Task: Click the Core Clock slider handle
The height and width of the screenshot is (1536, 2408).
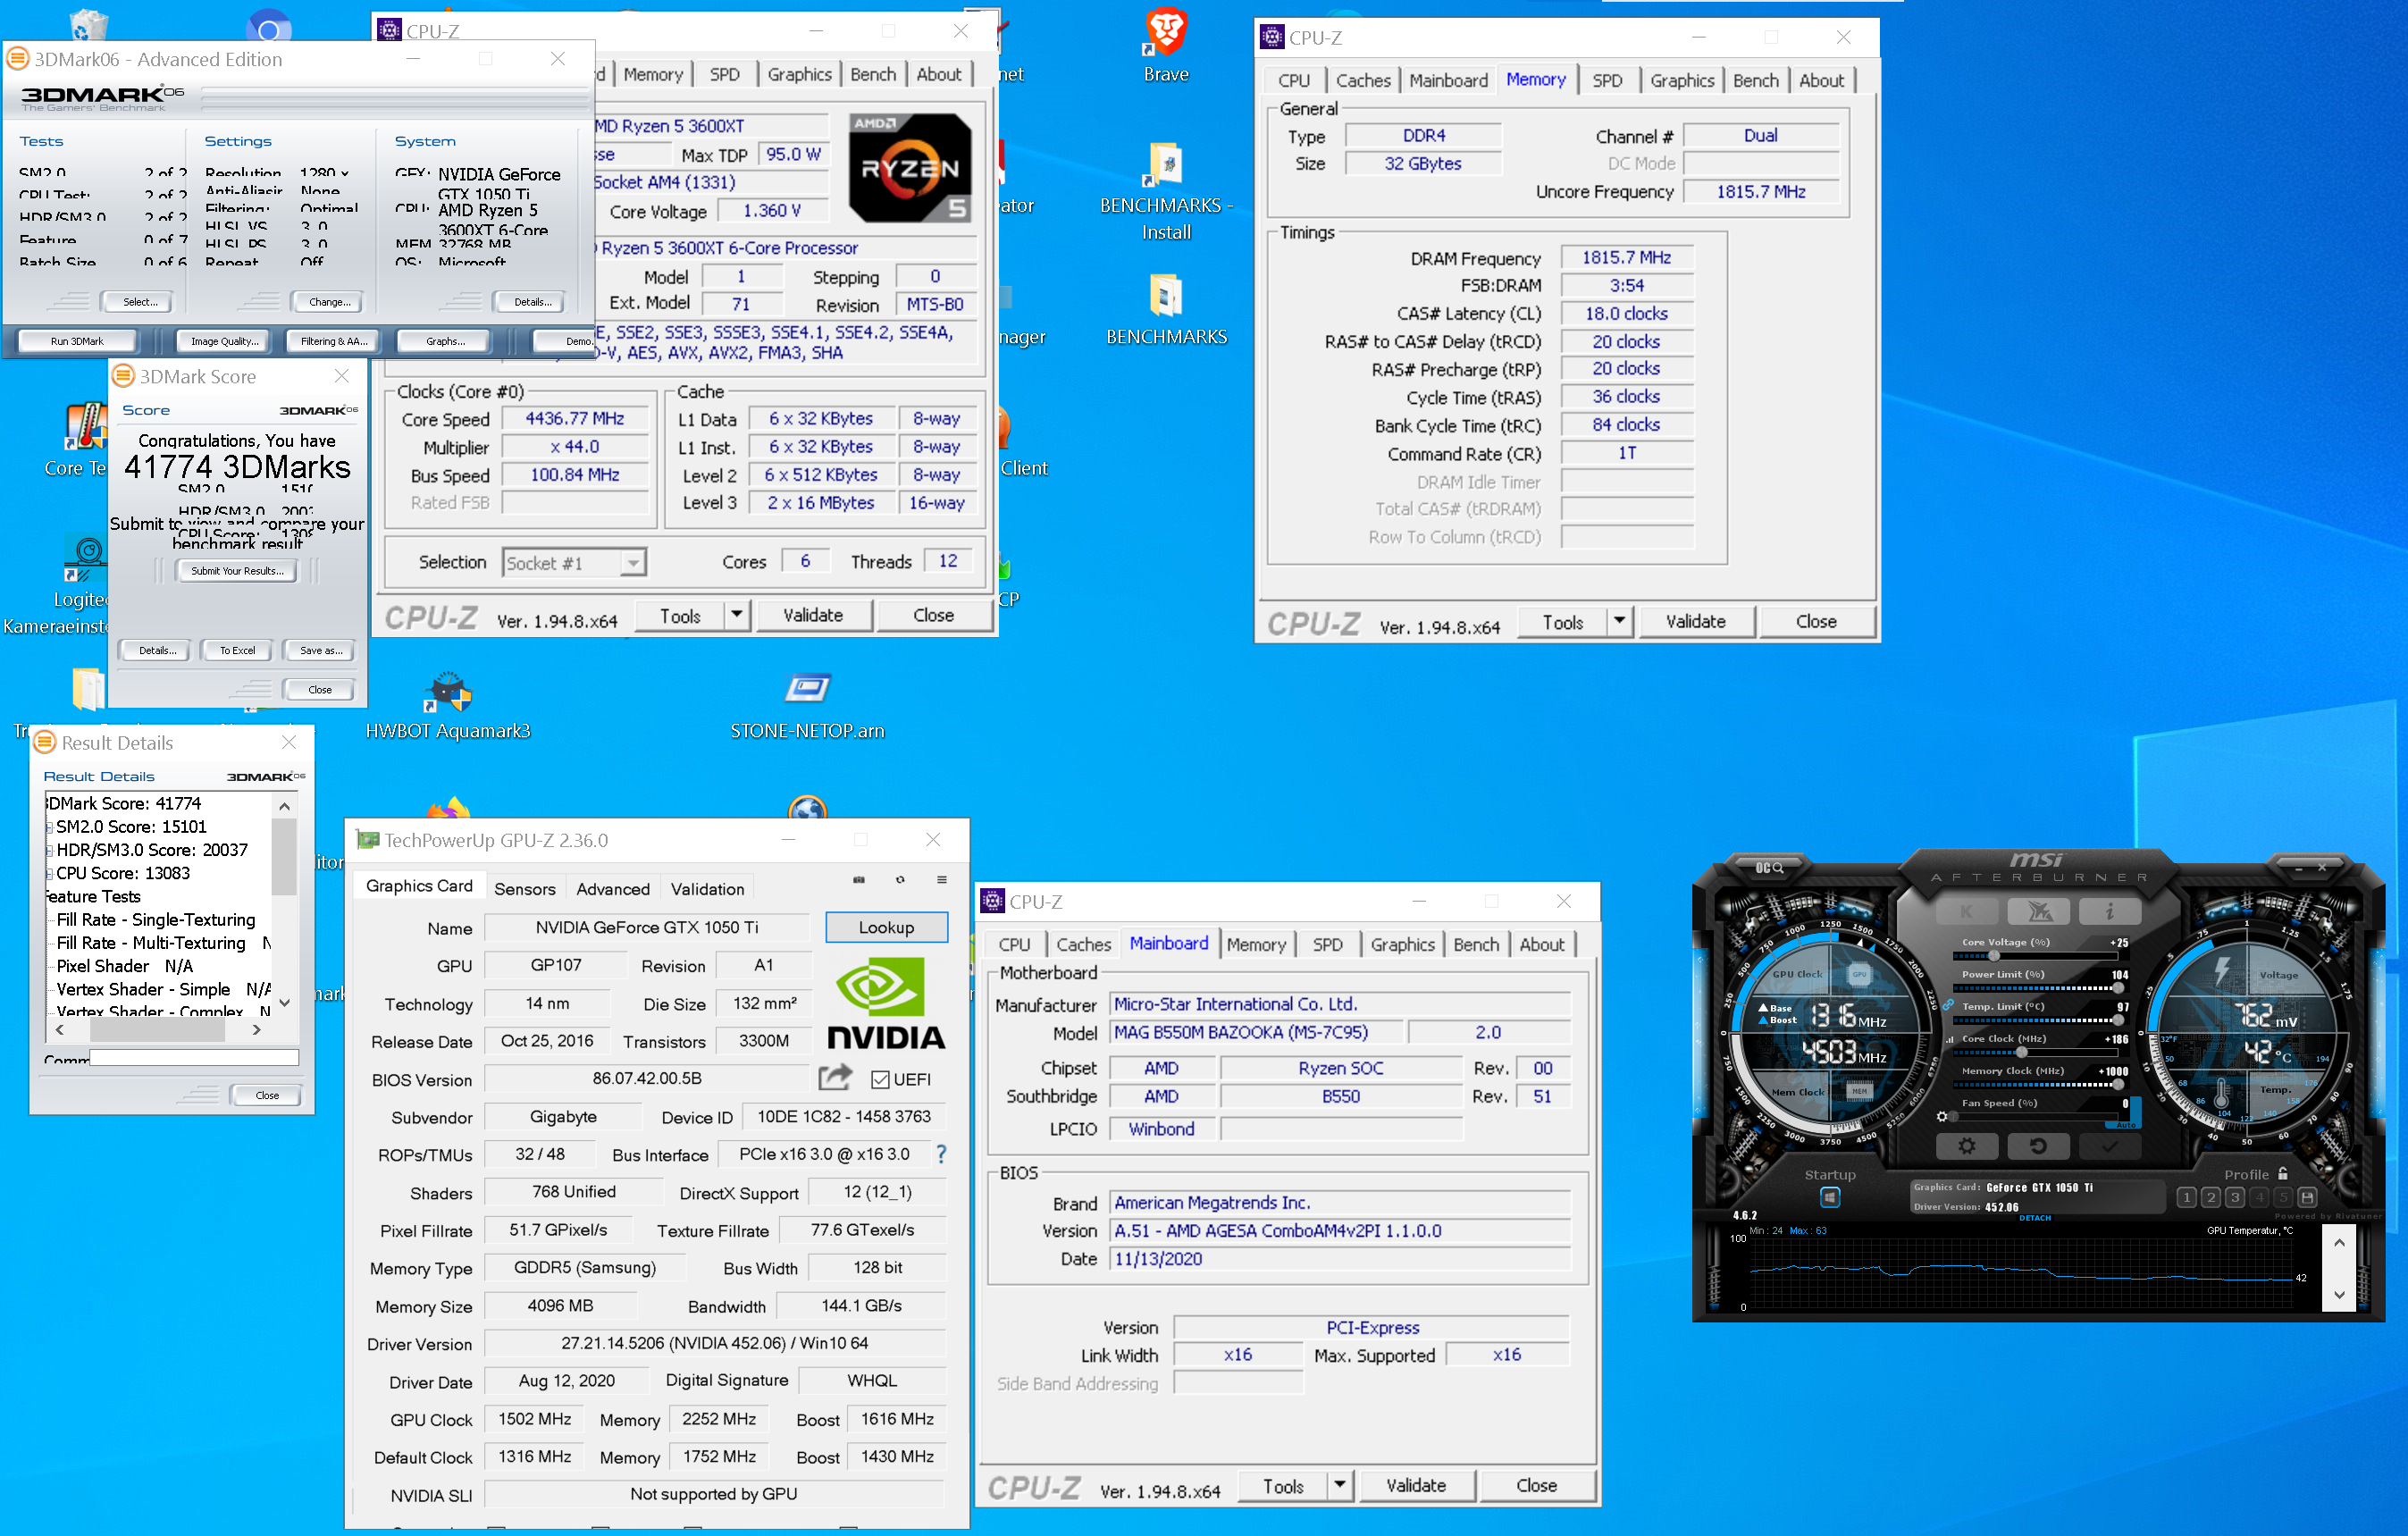Action: [2021, 1051]
